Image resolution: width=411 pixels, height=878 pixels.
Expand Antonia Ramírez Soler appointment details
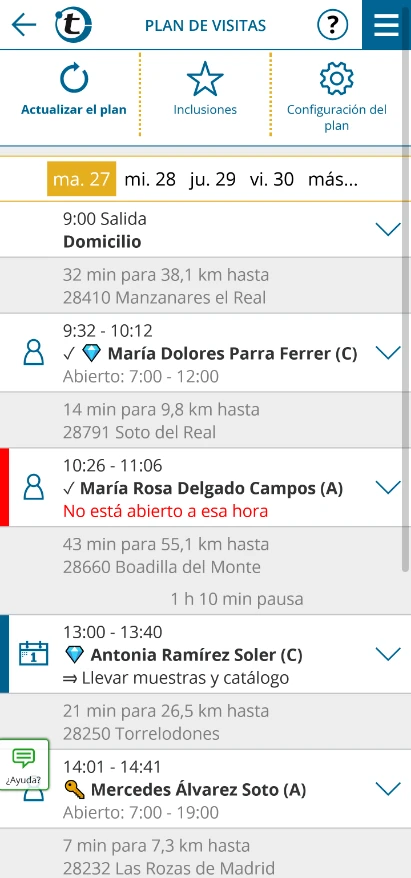click(387, 654)
